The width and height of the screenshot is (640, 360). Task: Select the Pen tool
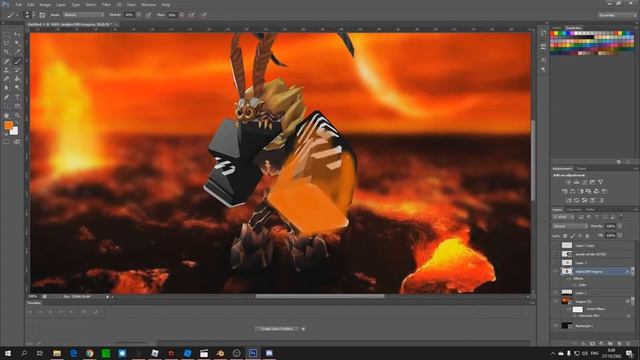7,97
